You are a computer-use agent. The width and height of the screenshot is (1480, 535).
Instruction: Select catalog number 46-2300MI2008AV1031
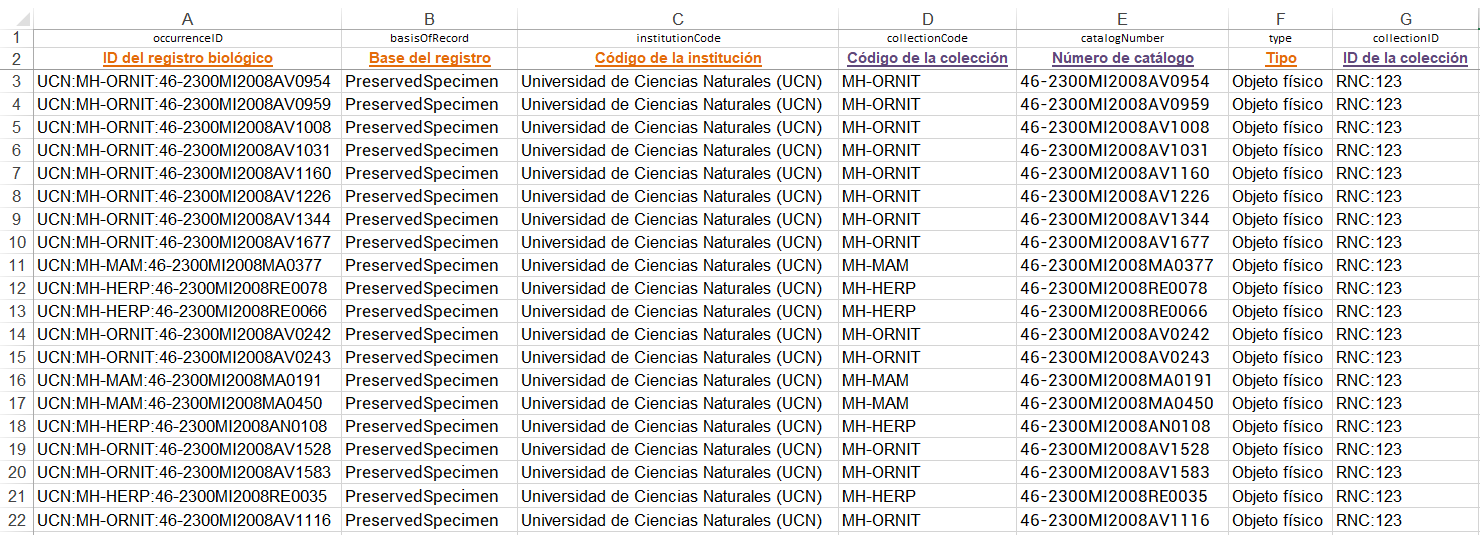tap(1122, 150)
